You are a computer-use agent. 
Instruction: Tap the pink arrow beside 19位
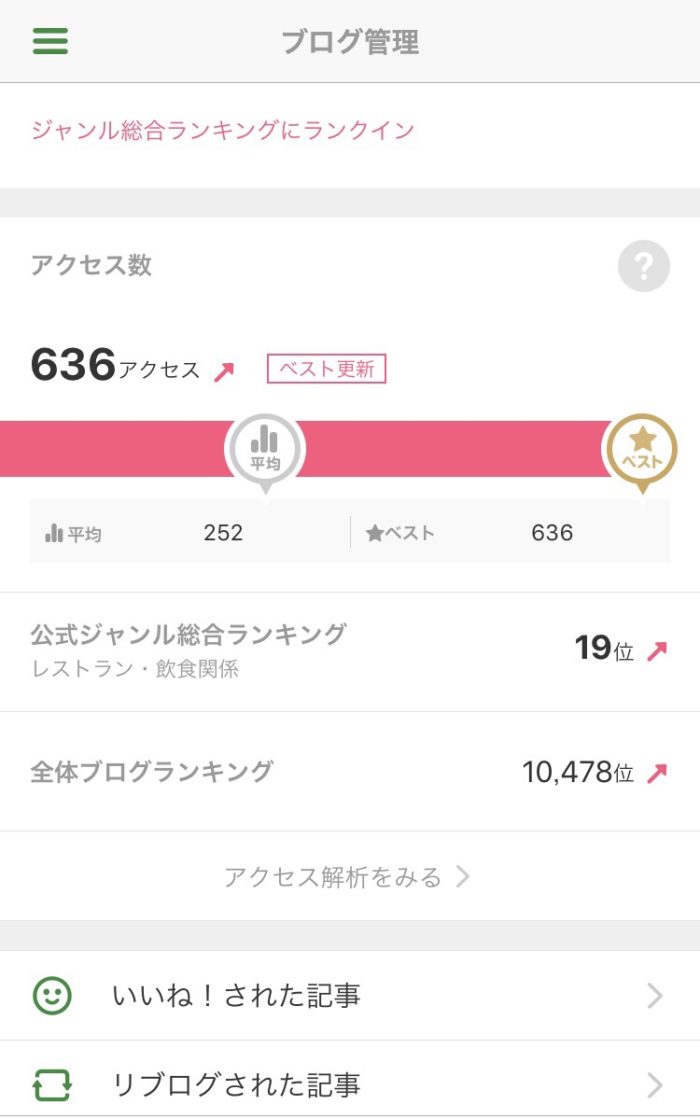click(657, 652)
